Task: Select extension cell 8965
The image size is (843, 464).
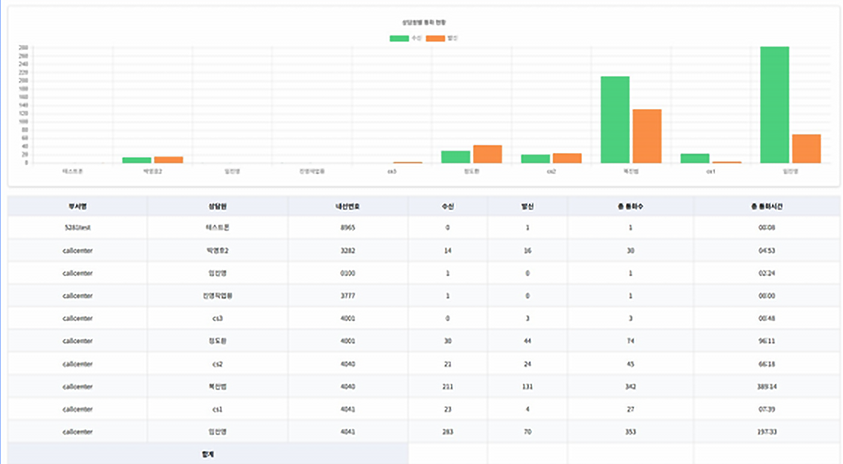Action: point(347,227)
